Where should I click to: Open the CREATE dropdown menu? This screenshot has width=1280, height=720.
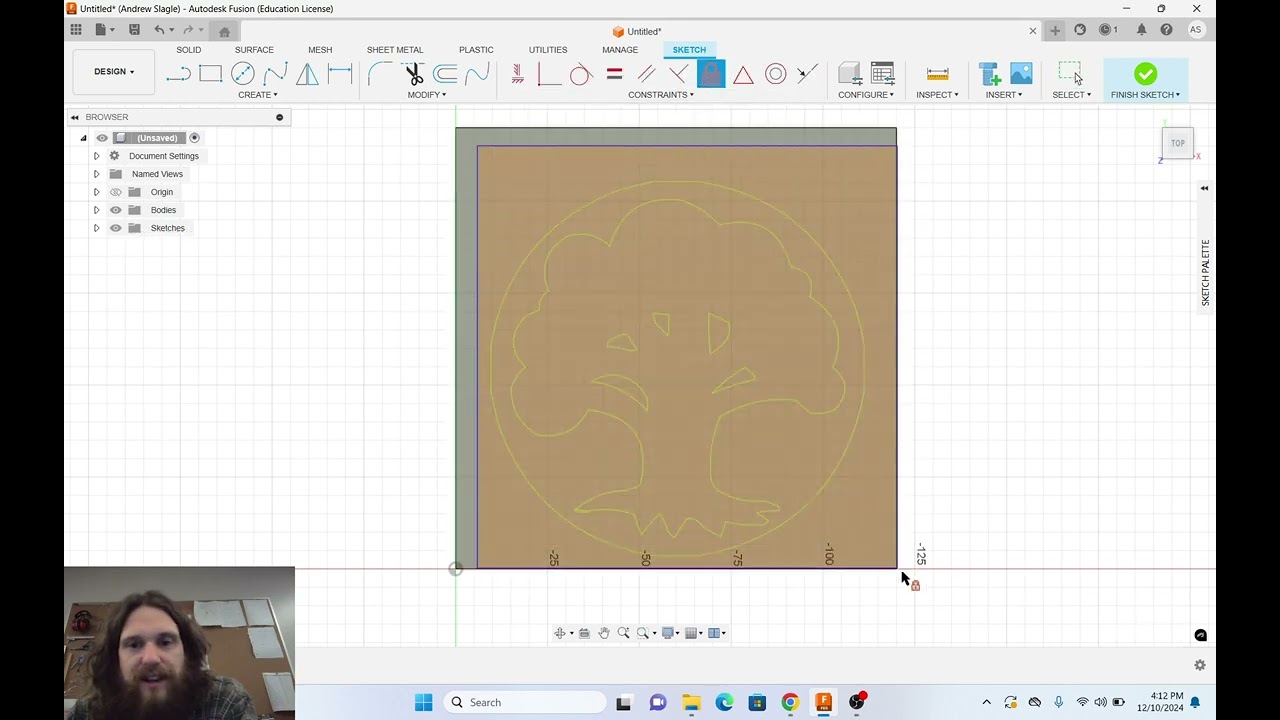click(258, 95)
